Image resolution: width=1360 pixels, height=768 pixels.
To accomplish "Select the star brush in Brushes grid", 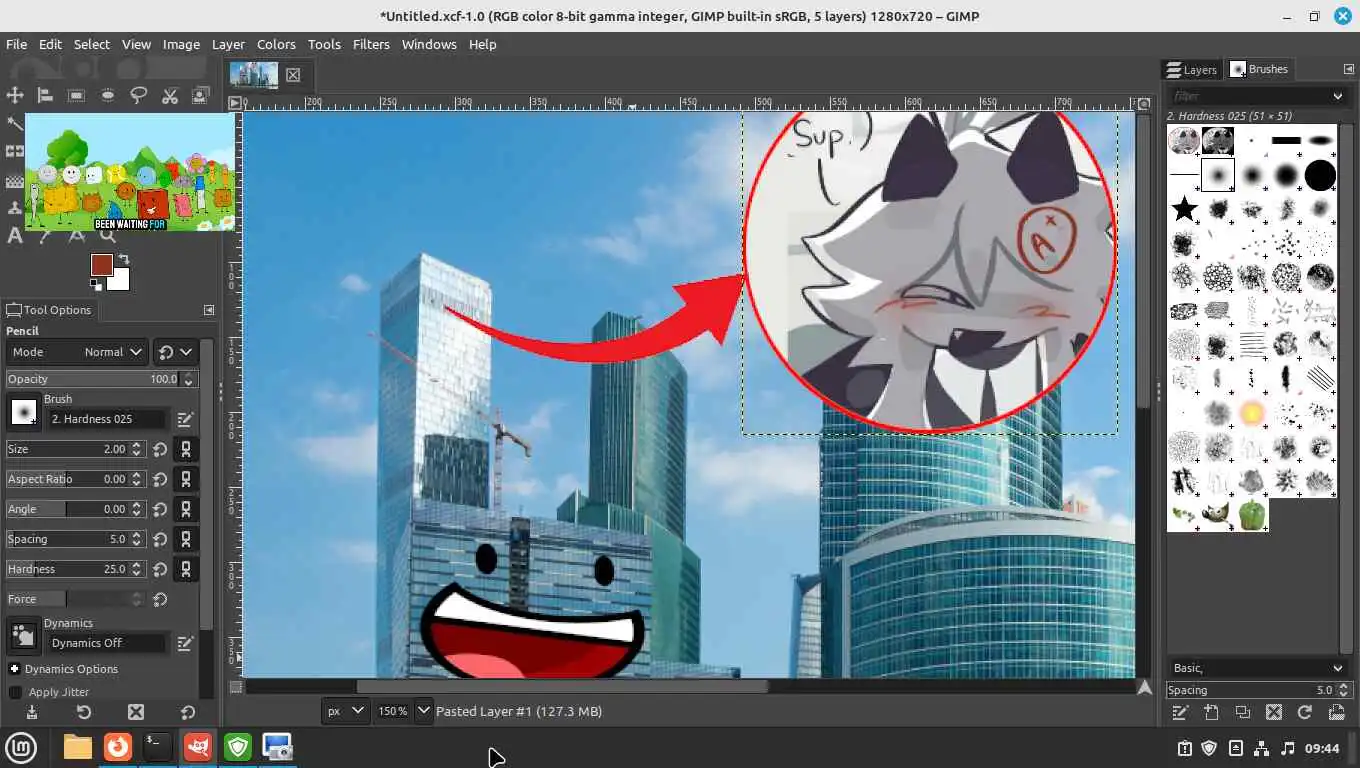I will 1184,209.
